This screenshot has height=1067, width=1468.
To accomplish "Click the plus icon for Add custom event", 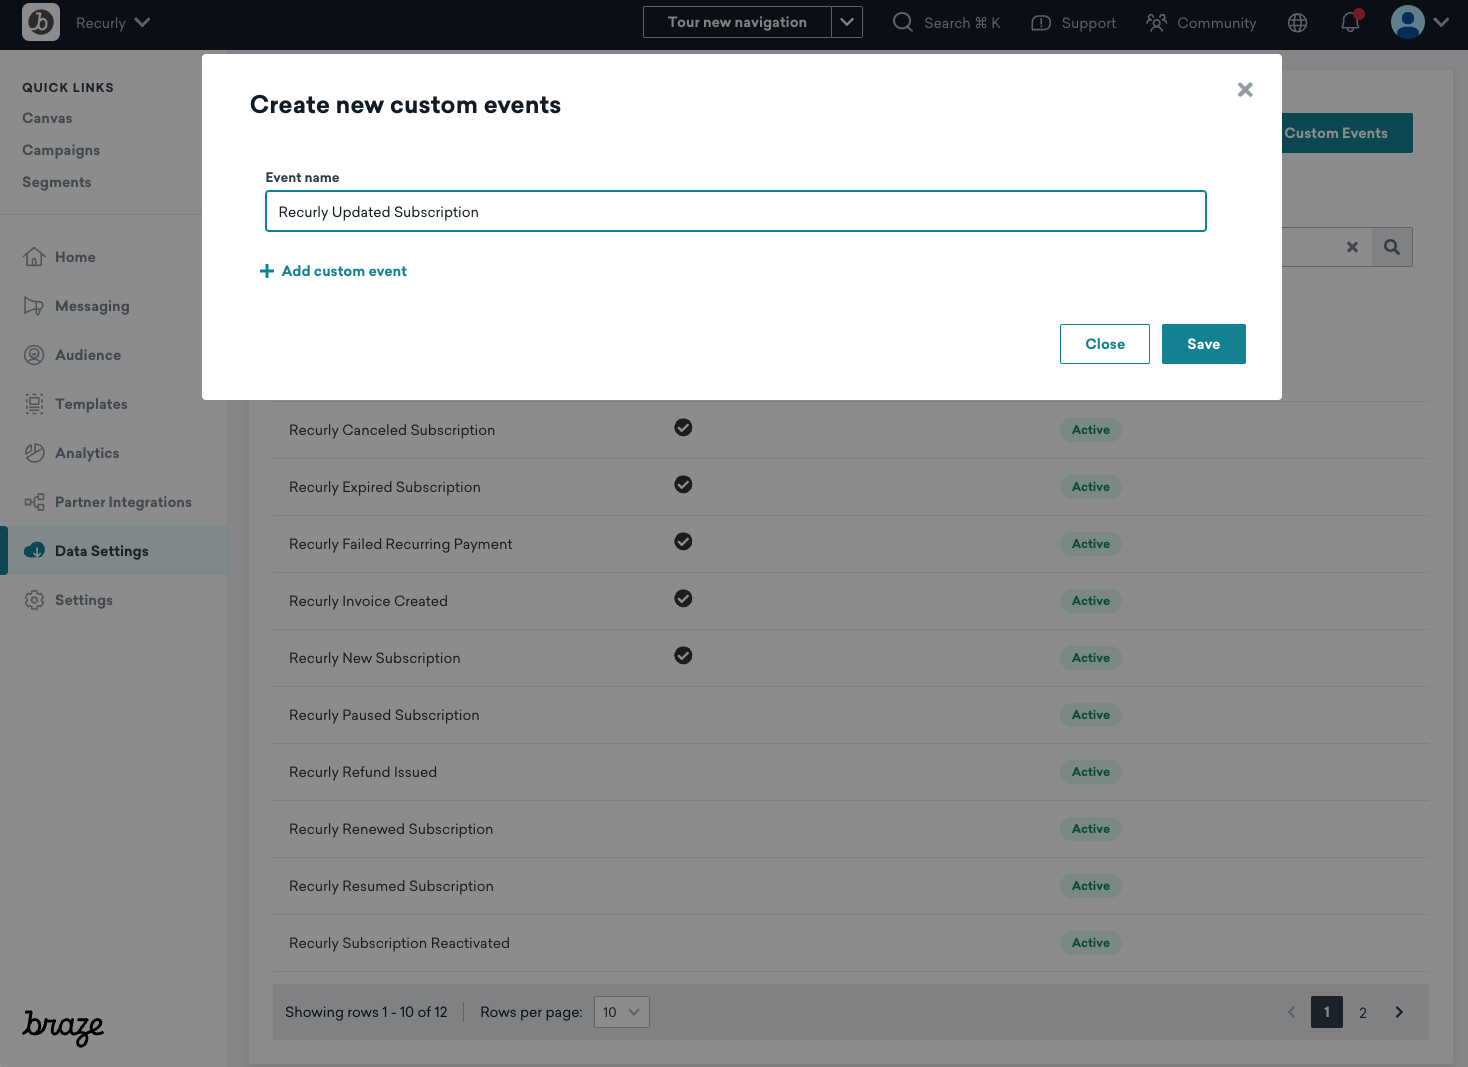I will (x=267, y=271).
